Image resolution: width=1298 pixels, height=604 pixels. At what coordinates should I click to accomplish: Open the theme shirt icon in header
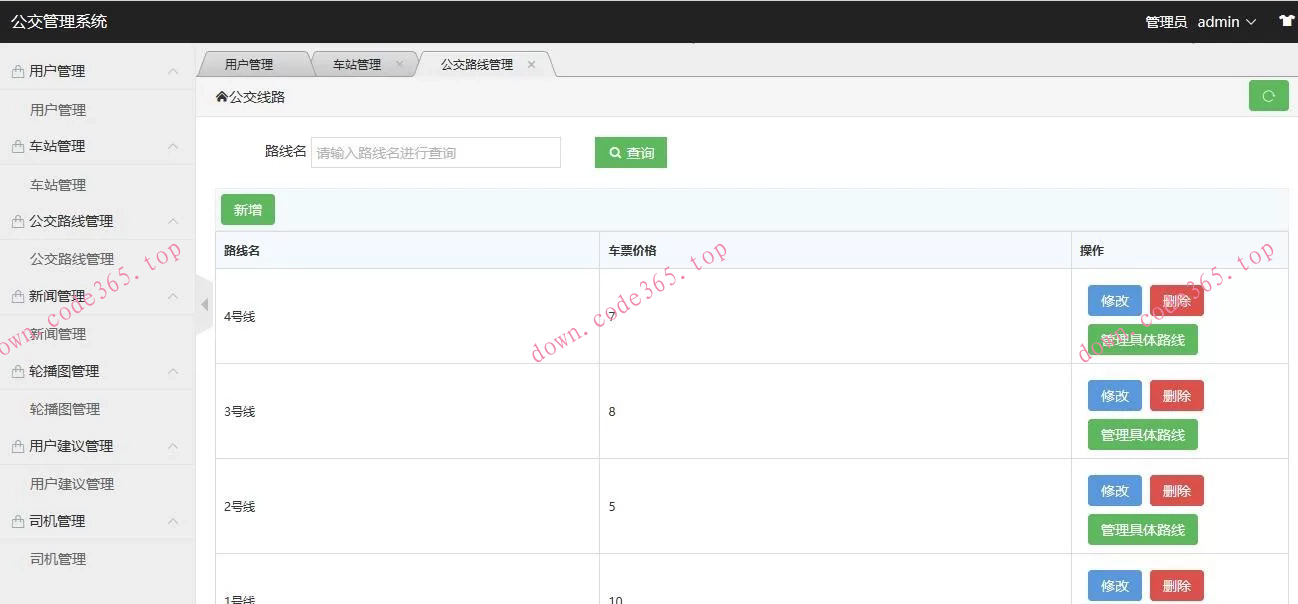[1287, 21]
